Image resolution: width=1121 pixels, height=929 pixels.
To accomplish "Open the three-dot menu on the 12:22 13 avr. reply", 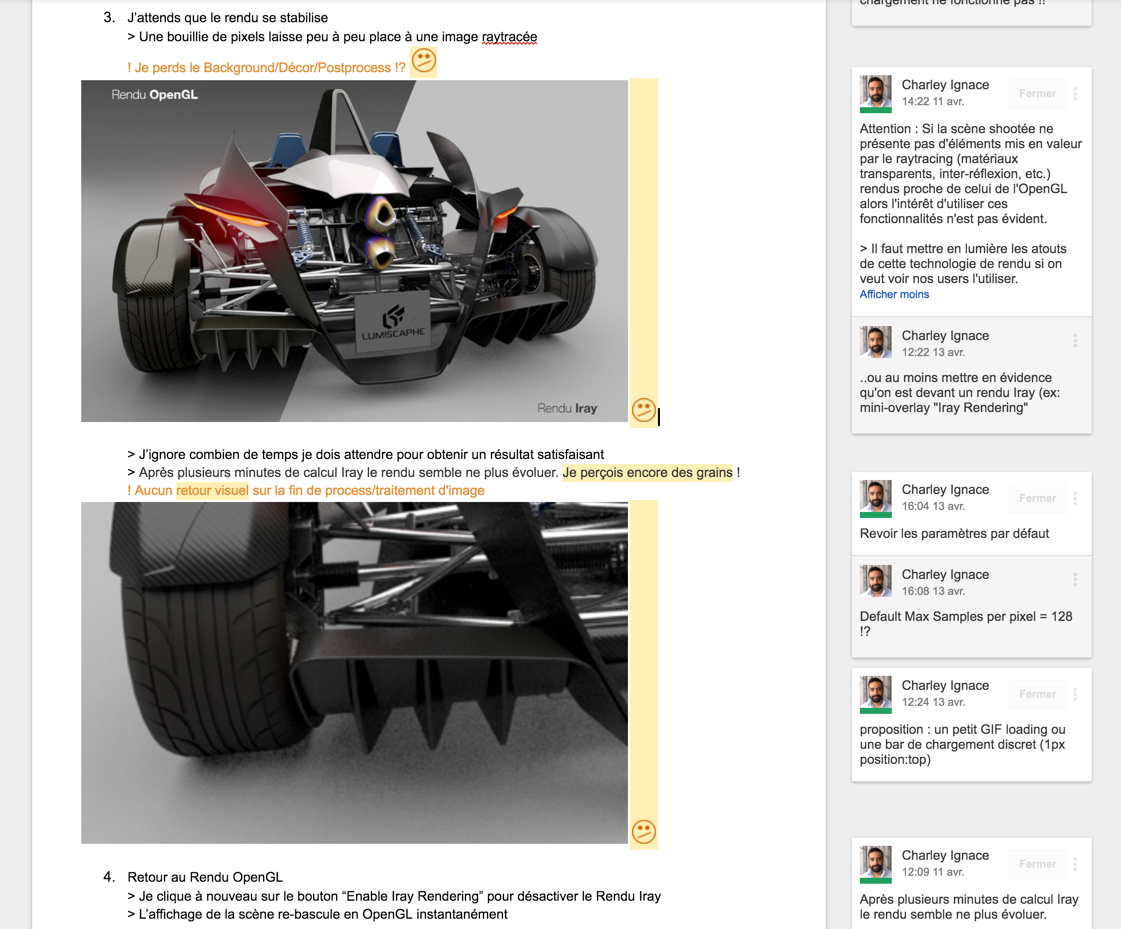I will [1075, 341].
